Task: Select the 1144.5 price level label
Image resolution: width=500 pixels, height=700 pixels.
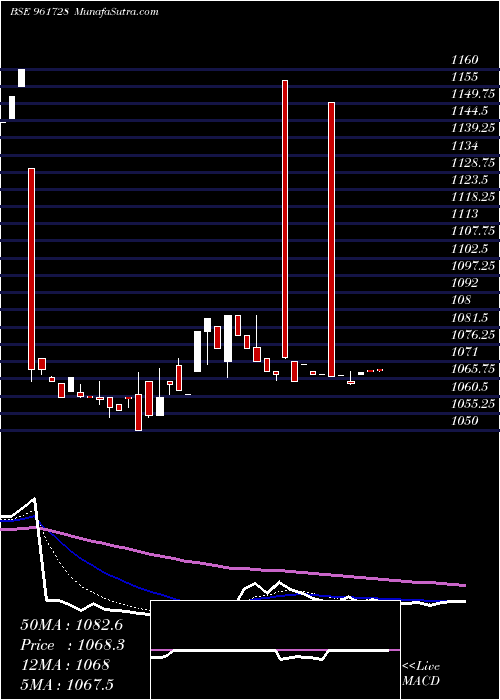Action: 470,111
